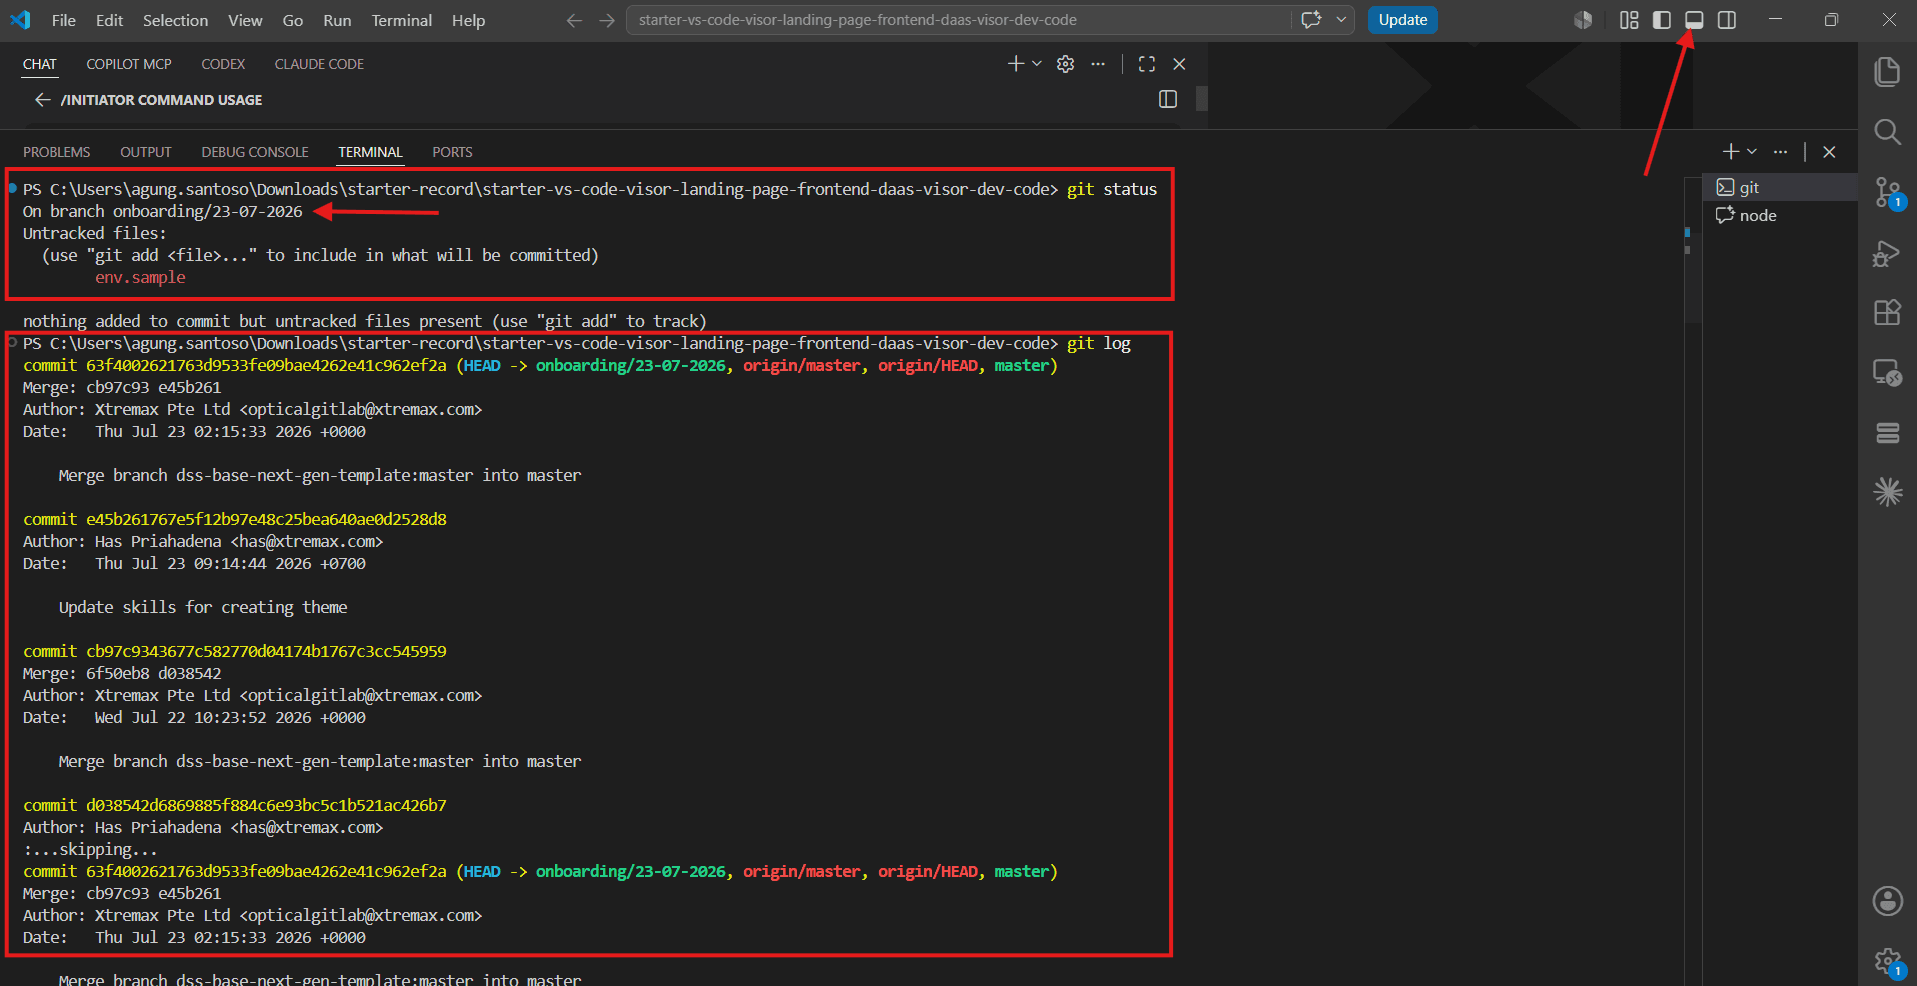Viewport: 1917px width, 986px height.
Task: Open the View menu
Action: [245, 20]
